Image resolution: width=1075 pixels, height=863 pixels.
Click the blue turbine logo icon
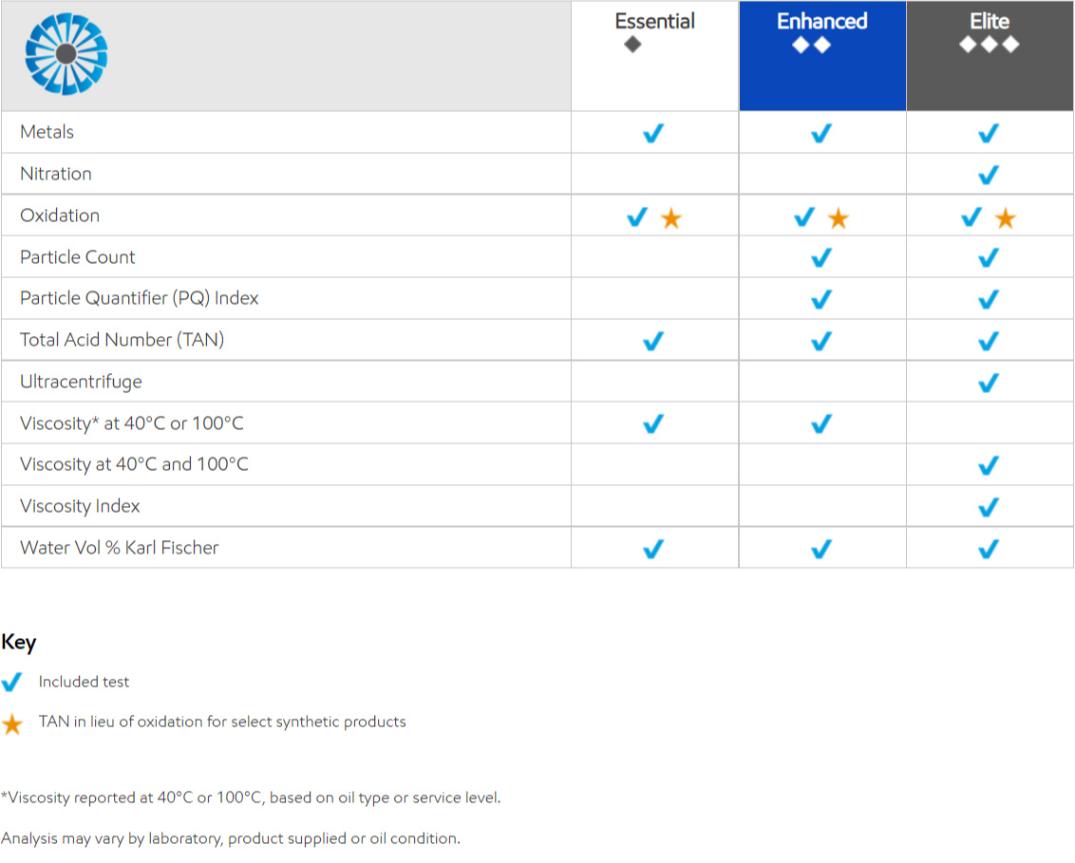tap(66, 54)
